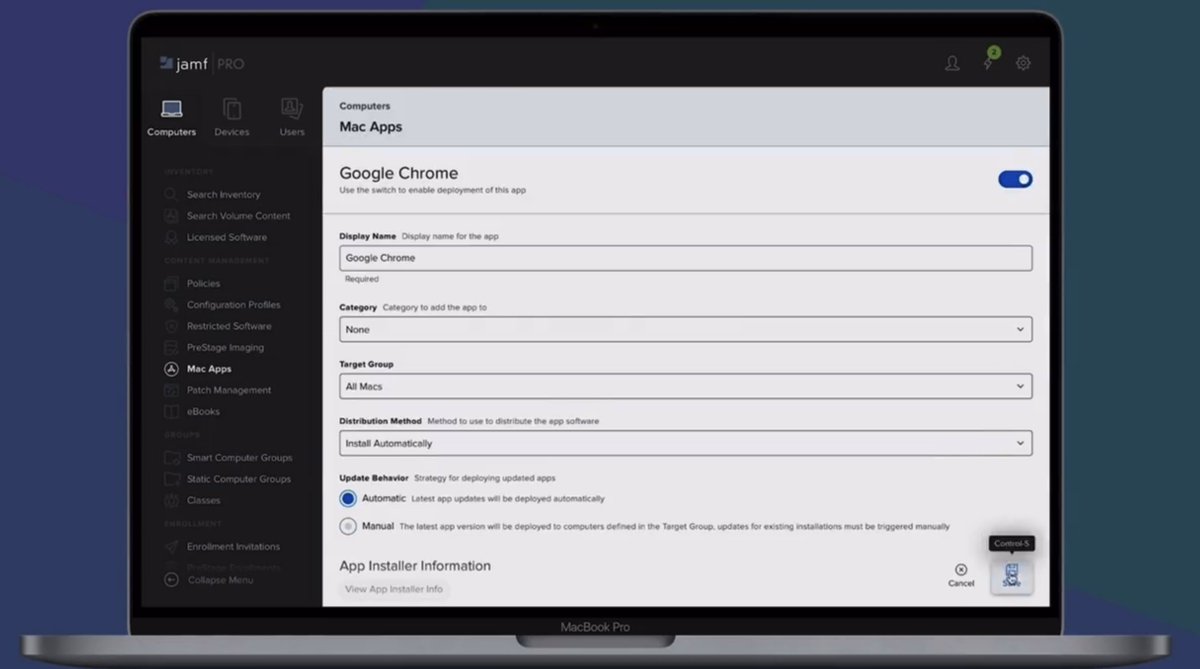Click the Mac Apps sidebar label
The image size is (1200, 669).
point(209,369)
